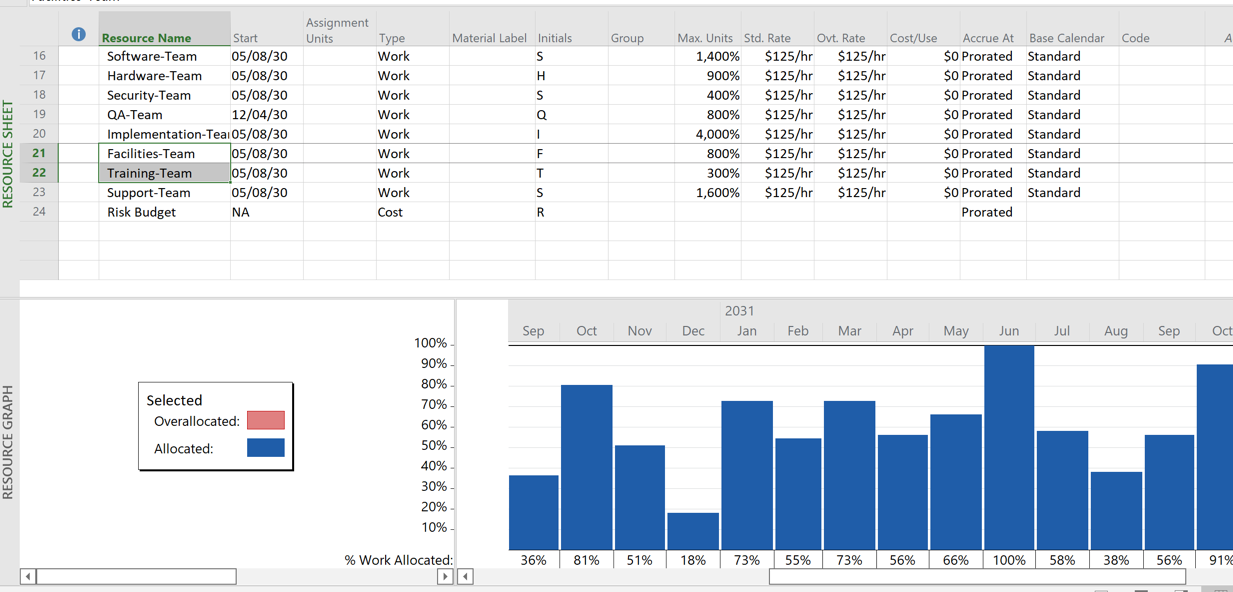Click the graph pane horizontal scrollbar thumb
This screenshot has width=1233, height=592.
pyautogui.click(x=977, y=577)
